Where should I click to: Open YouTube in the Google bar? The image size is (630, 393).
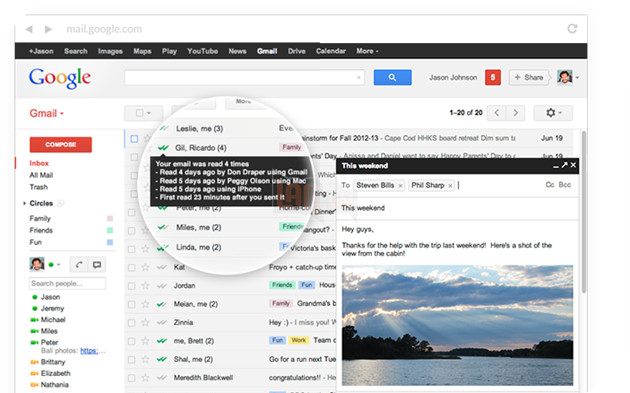(x=202, y=51)
